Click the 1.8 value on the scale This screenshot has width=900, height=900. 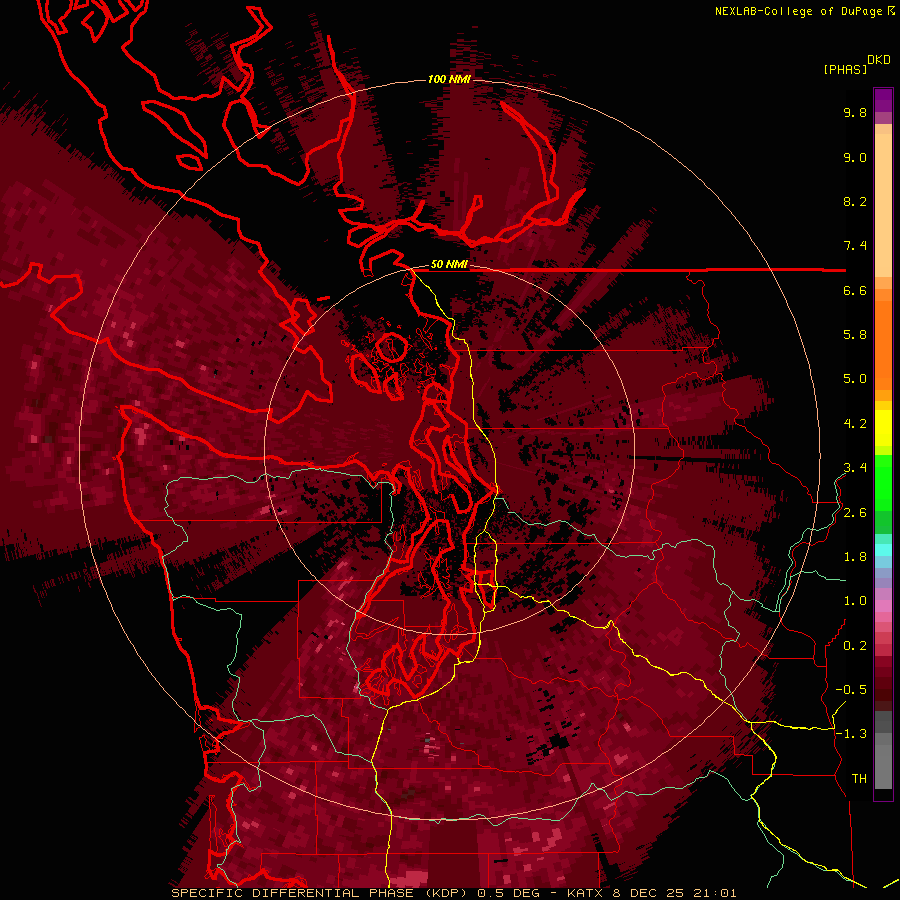[x=855, y=557]
